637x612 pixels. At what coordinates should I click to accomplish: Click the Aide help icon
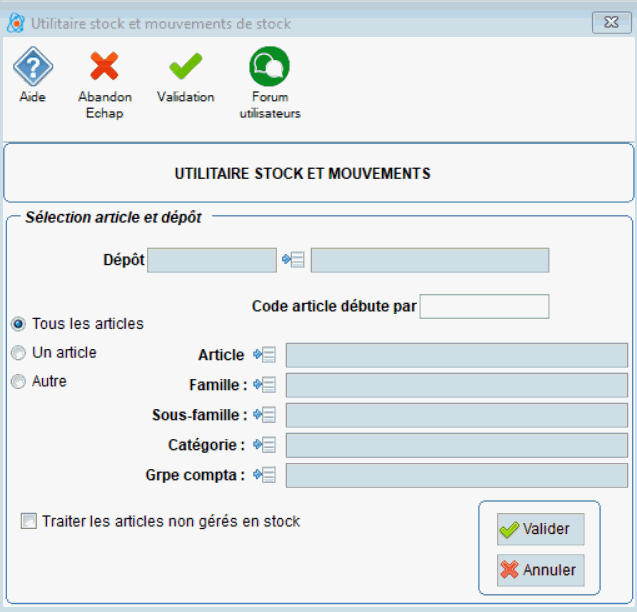coord(32,68)
